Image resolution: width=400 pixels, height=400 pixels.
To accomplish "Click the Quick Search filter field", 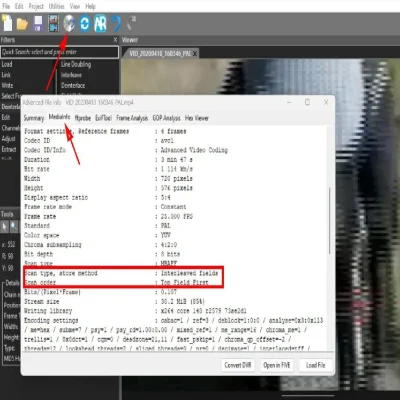I will (60, 52).
